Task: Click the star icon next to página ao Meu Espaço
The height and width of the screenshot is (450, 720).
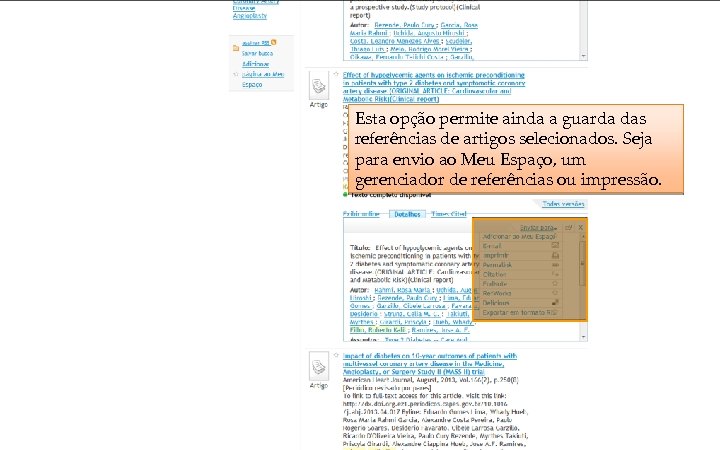Action: [x=236, y=74]
